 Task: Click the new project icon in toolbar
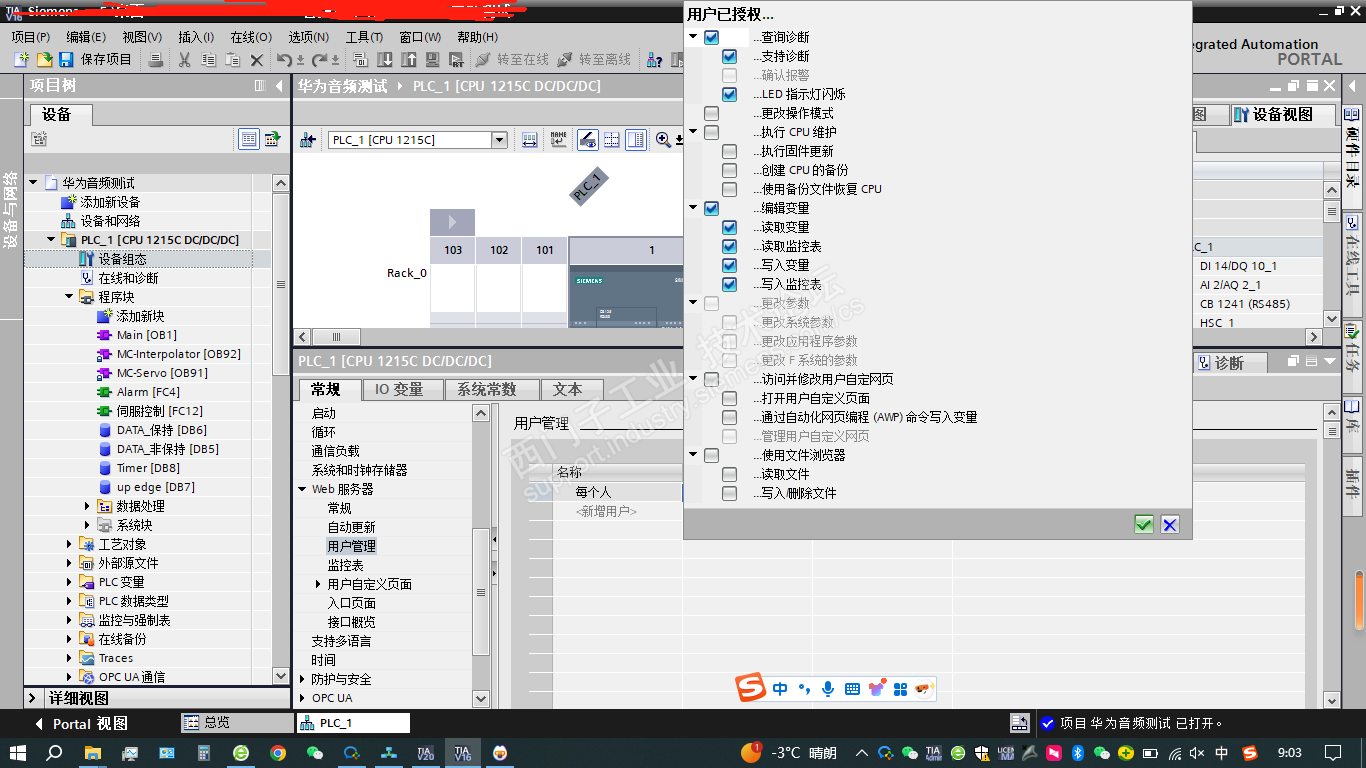(21, 60)
